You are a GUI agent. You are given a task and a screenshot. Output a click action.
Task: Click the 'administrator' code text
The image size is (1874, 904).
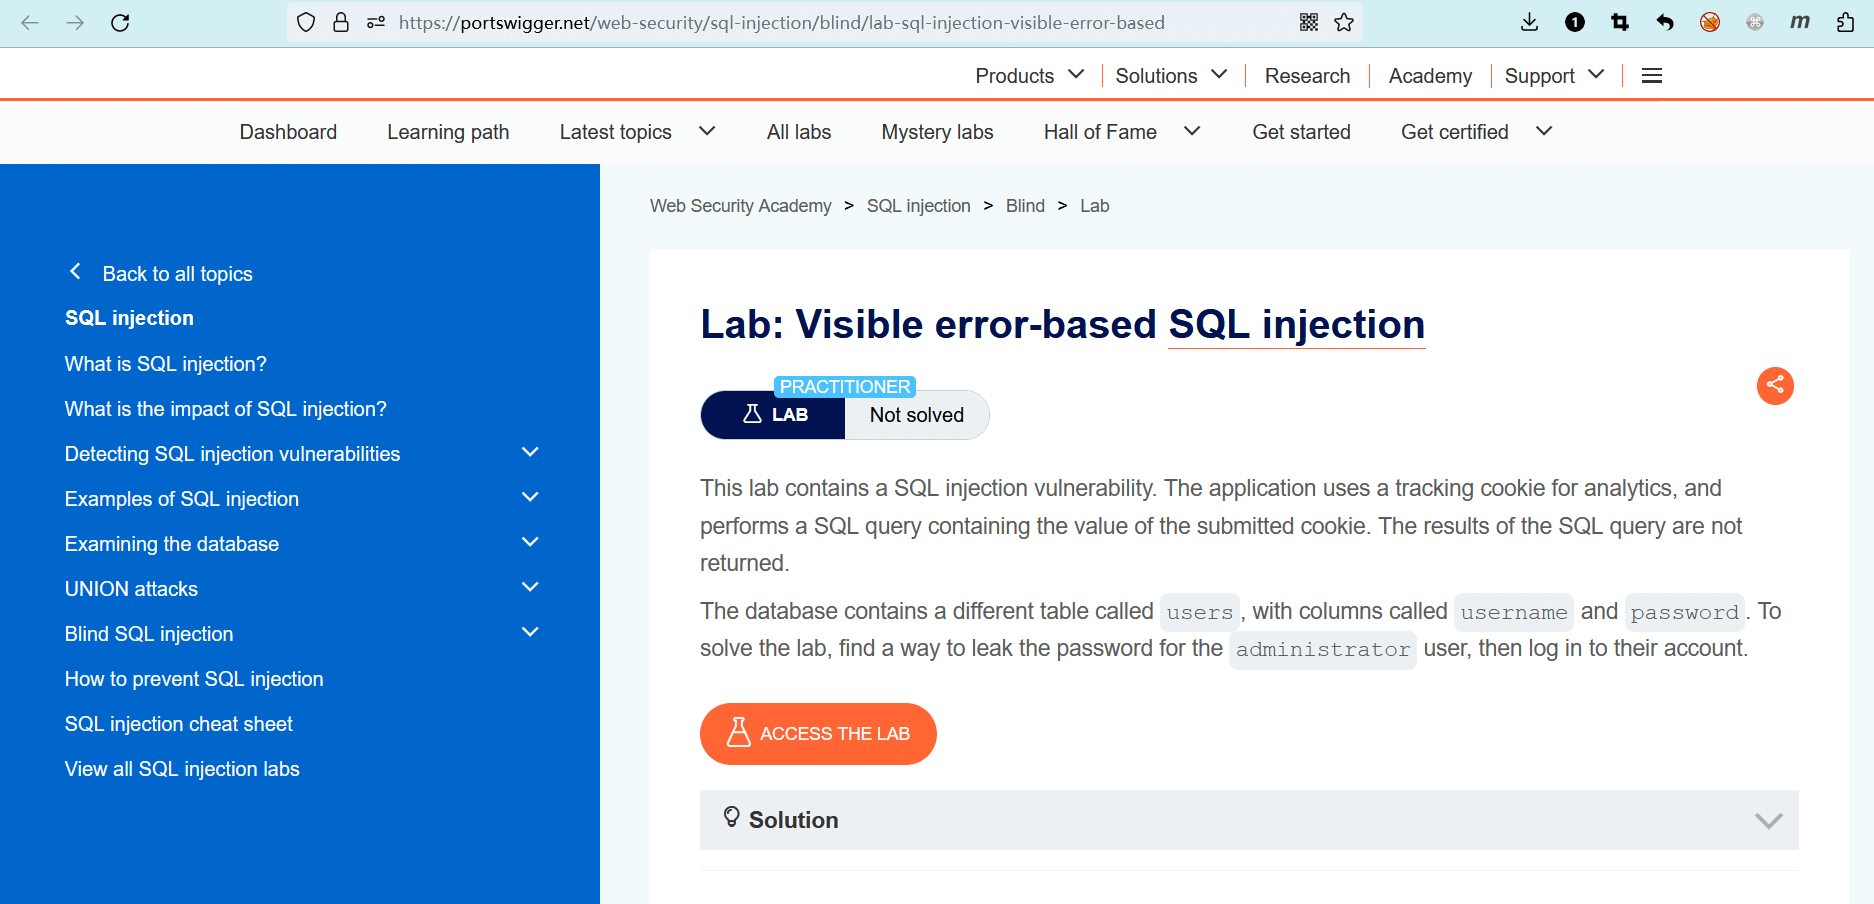(1322, 650)
